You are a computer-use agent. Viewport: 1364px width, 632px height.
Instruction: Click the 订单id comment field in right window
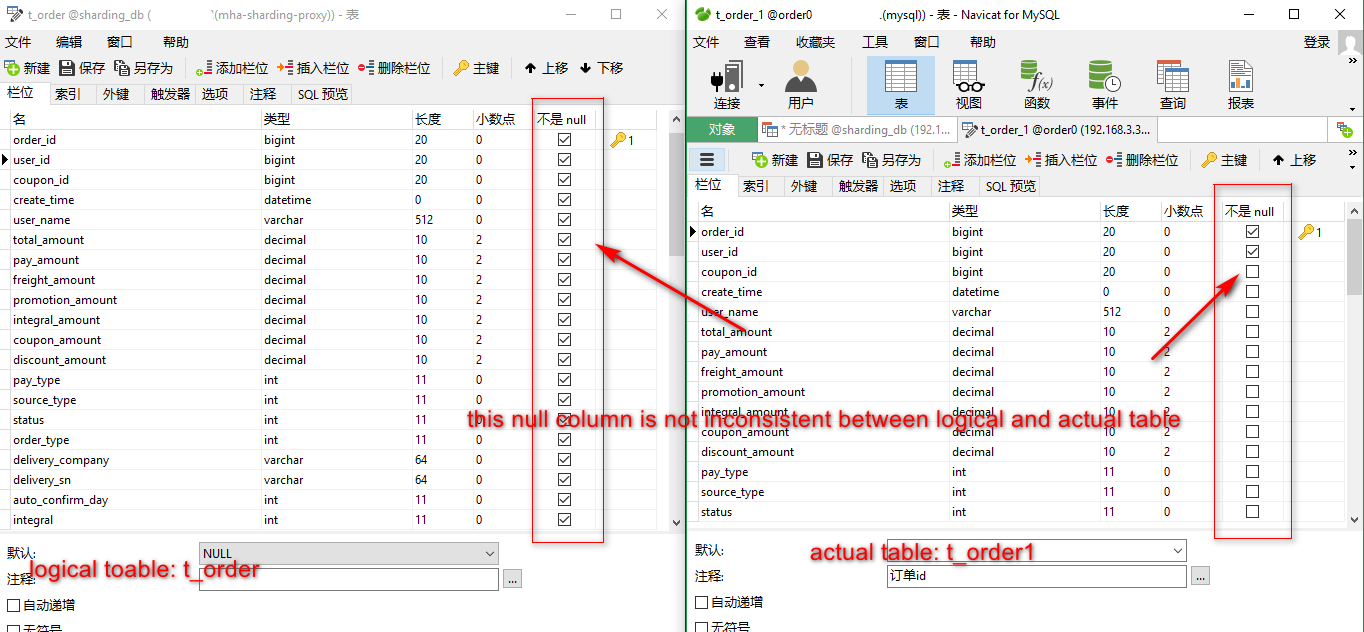[x=1036, y=576]
